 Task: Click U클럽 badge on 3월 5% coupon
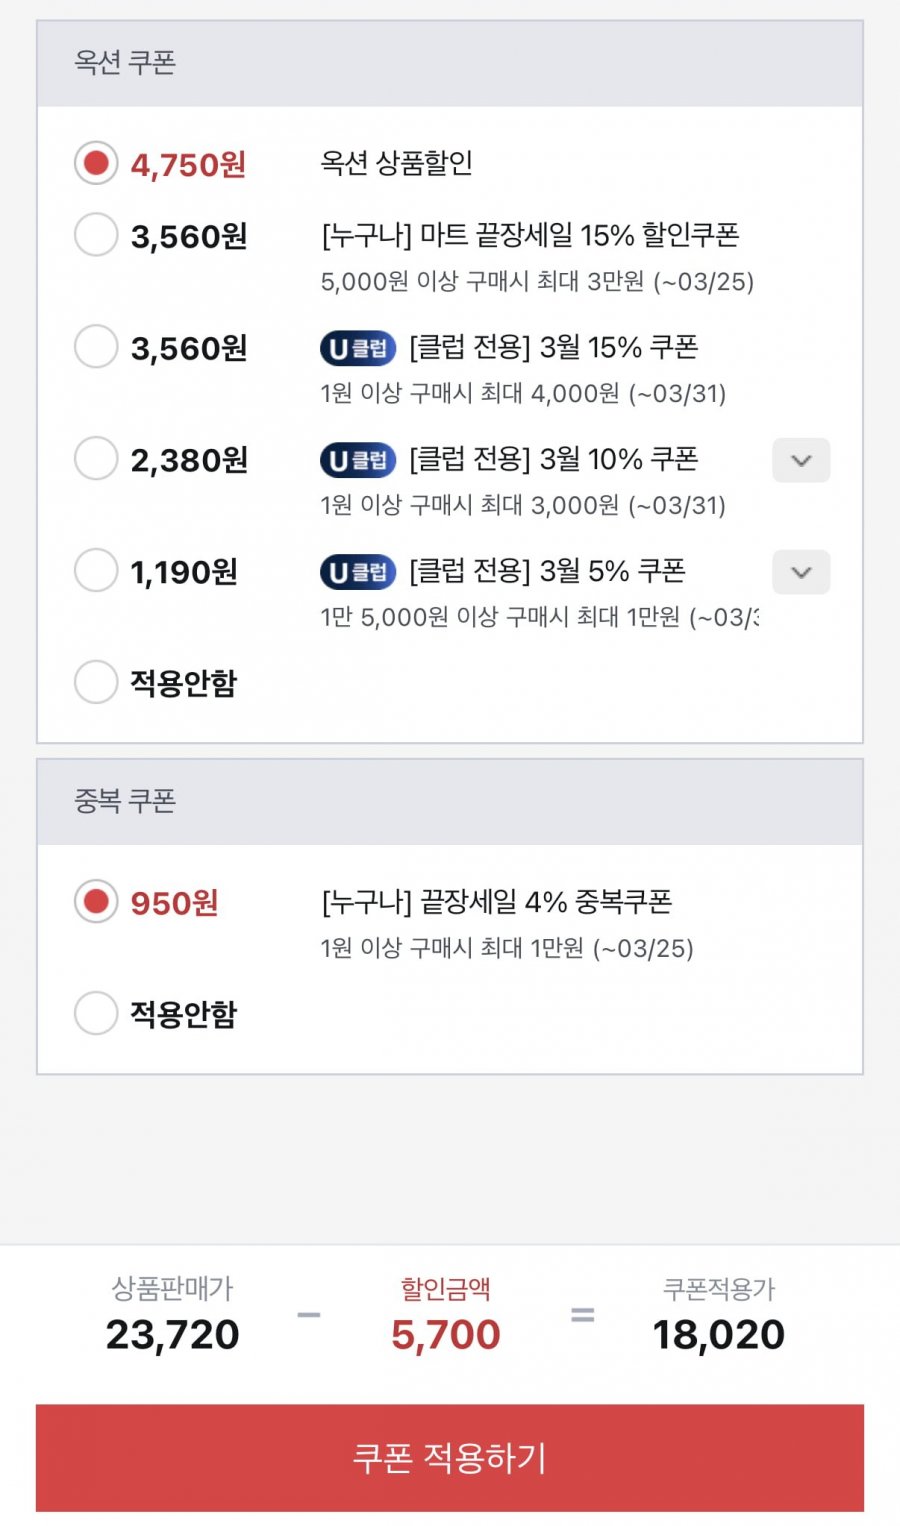coord(358,572)
